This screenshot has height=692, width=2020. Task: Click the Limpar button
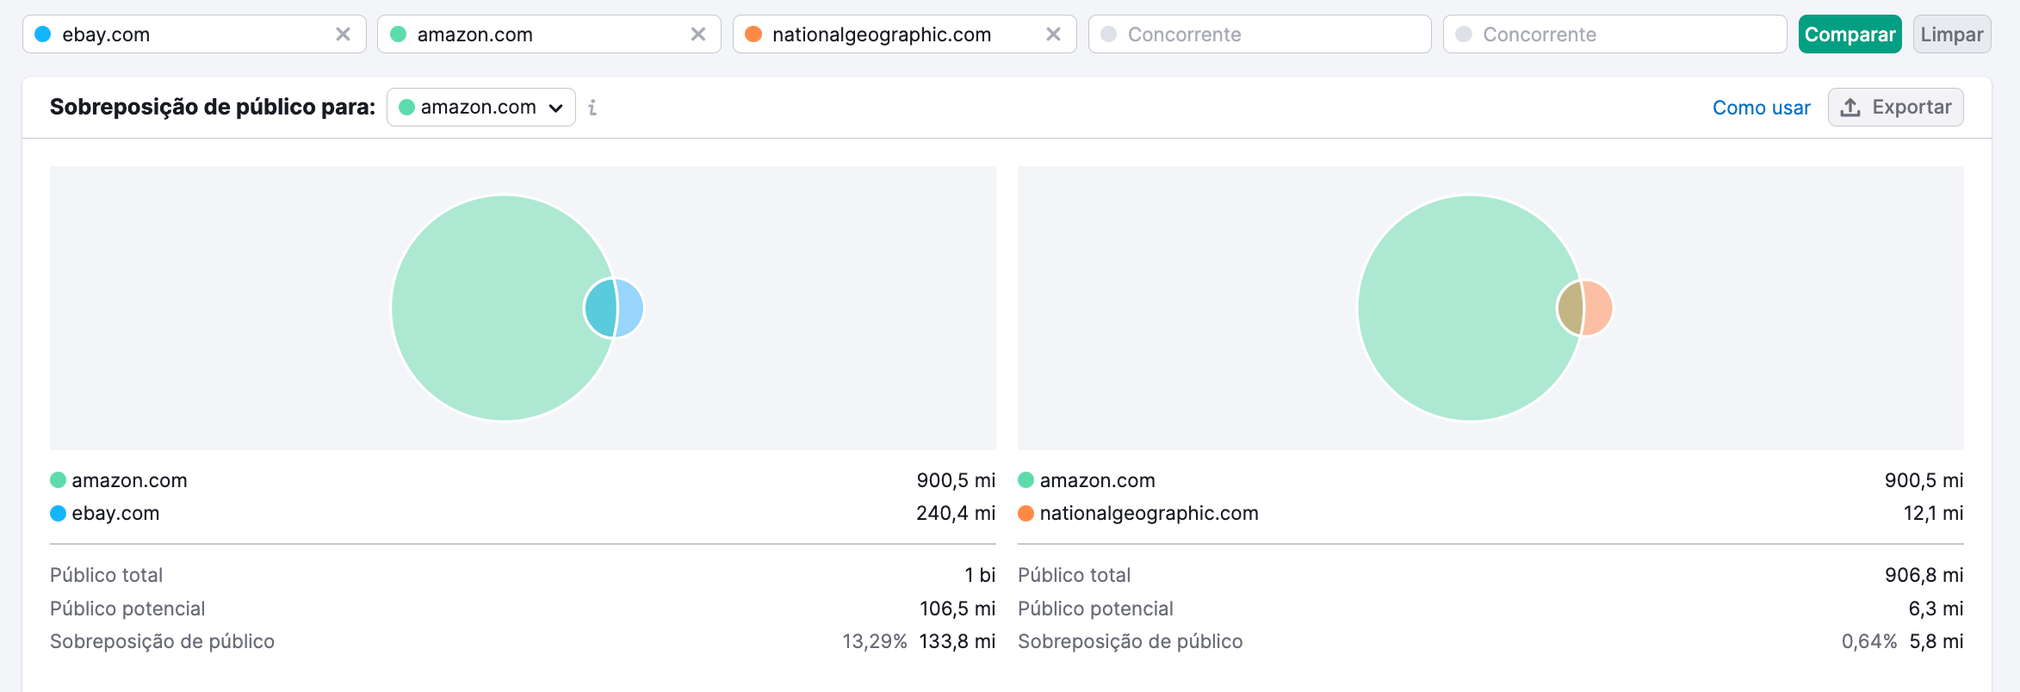1952,34
